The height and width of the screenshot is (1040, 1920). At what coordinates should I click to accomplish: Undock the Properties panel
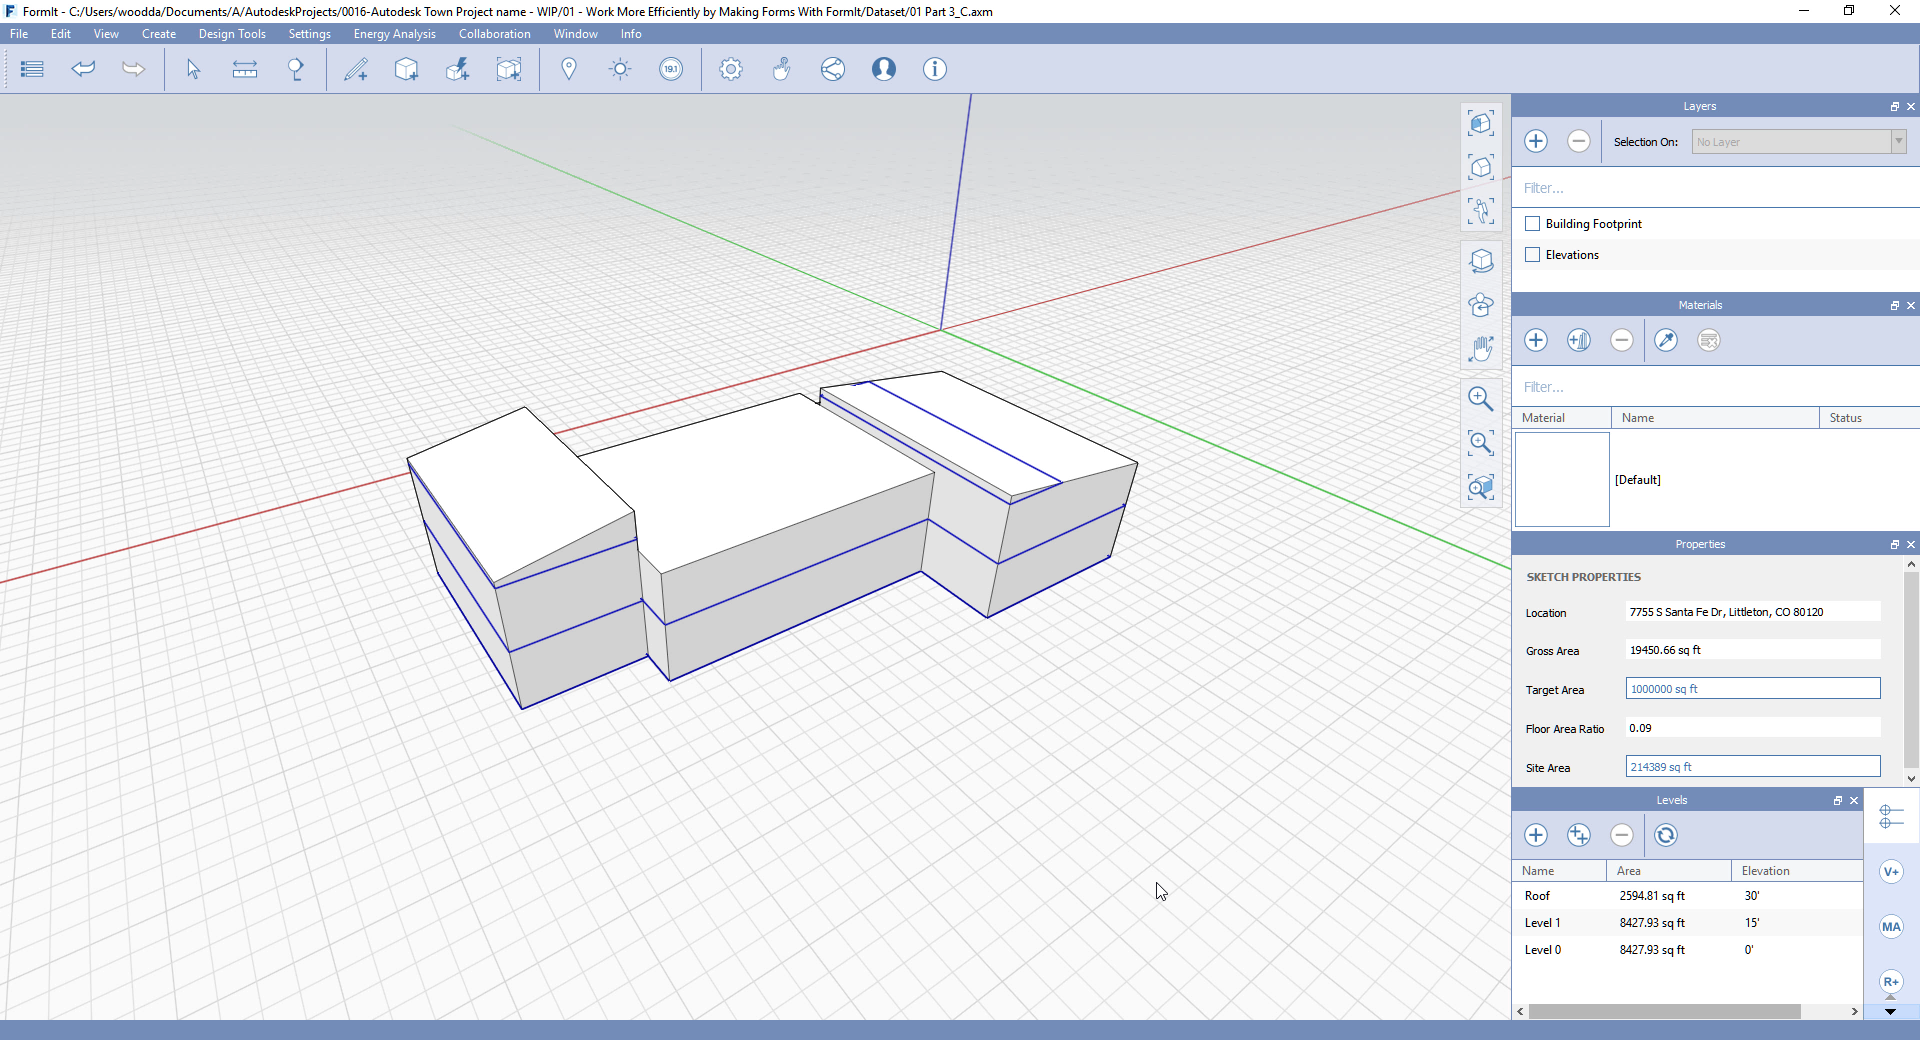tap(1894, 544)
